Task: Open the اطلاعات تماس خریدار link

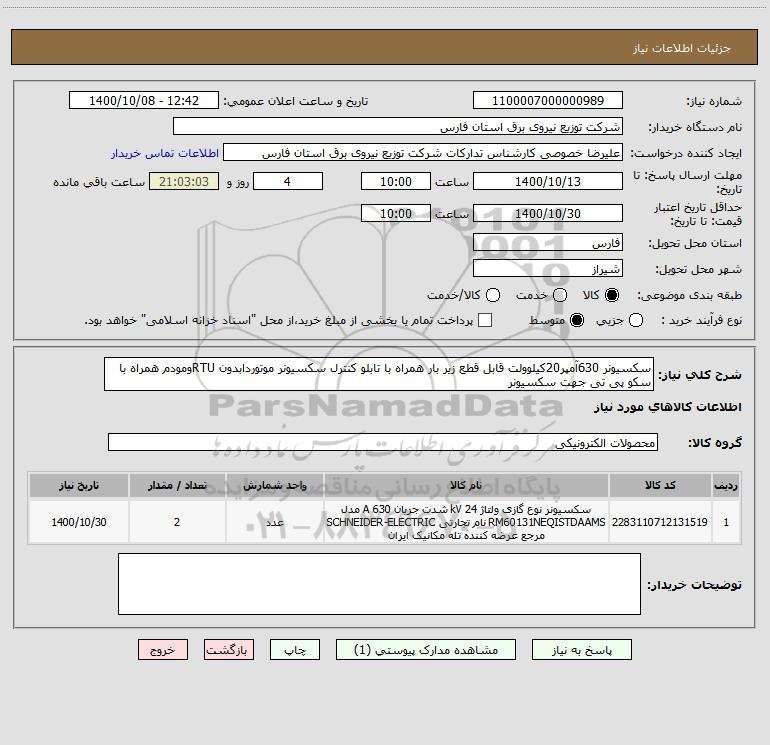Action: 165,153
